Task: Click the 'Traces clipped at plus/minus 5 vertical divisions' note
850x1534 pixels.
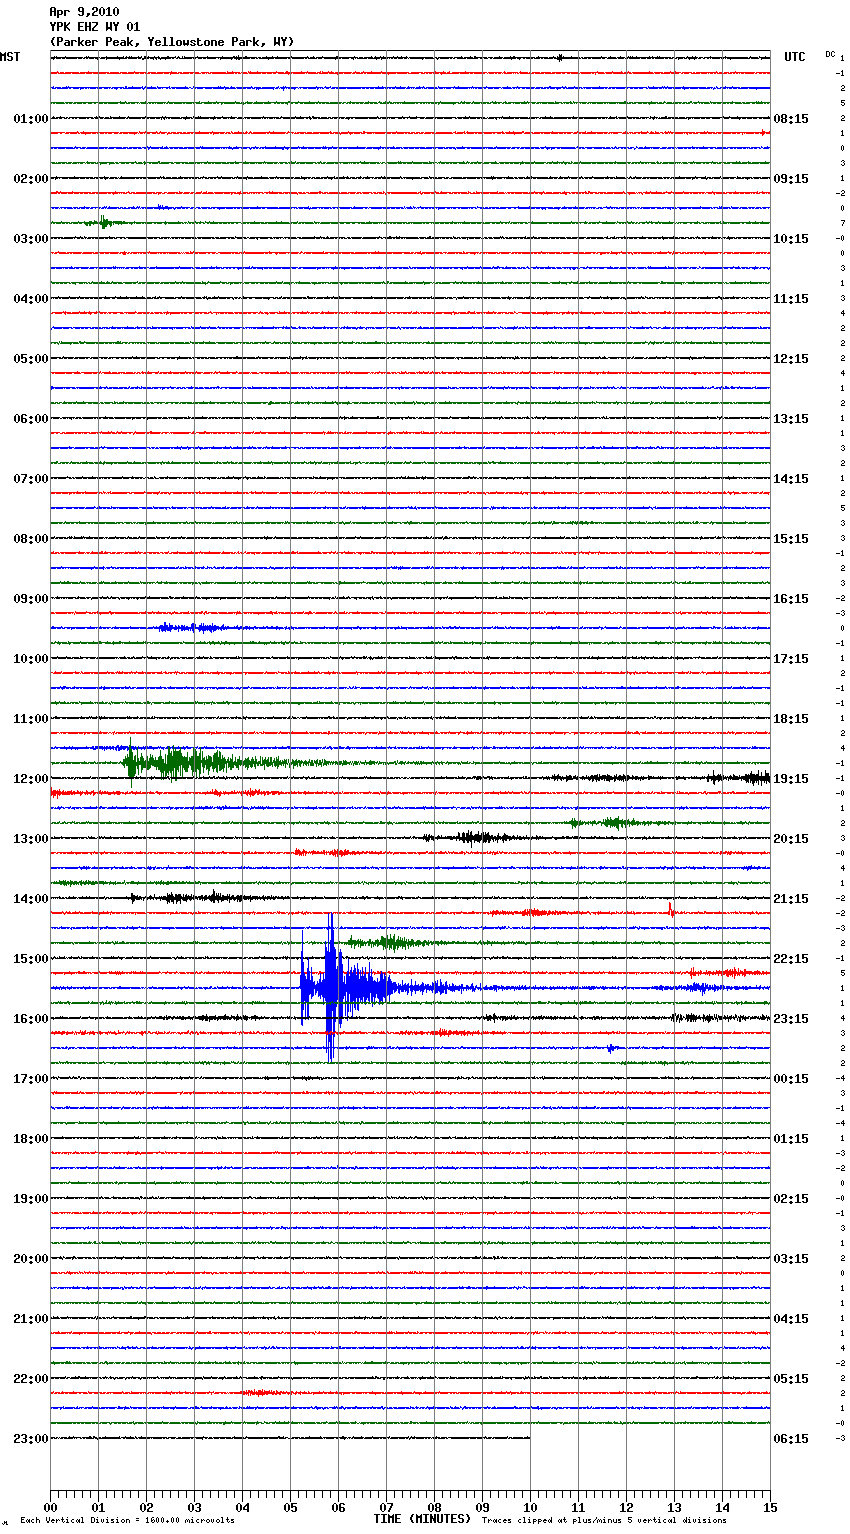Action: pos(604,1521)
